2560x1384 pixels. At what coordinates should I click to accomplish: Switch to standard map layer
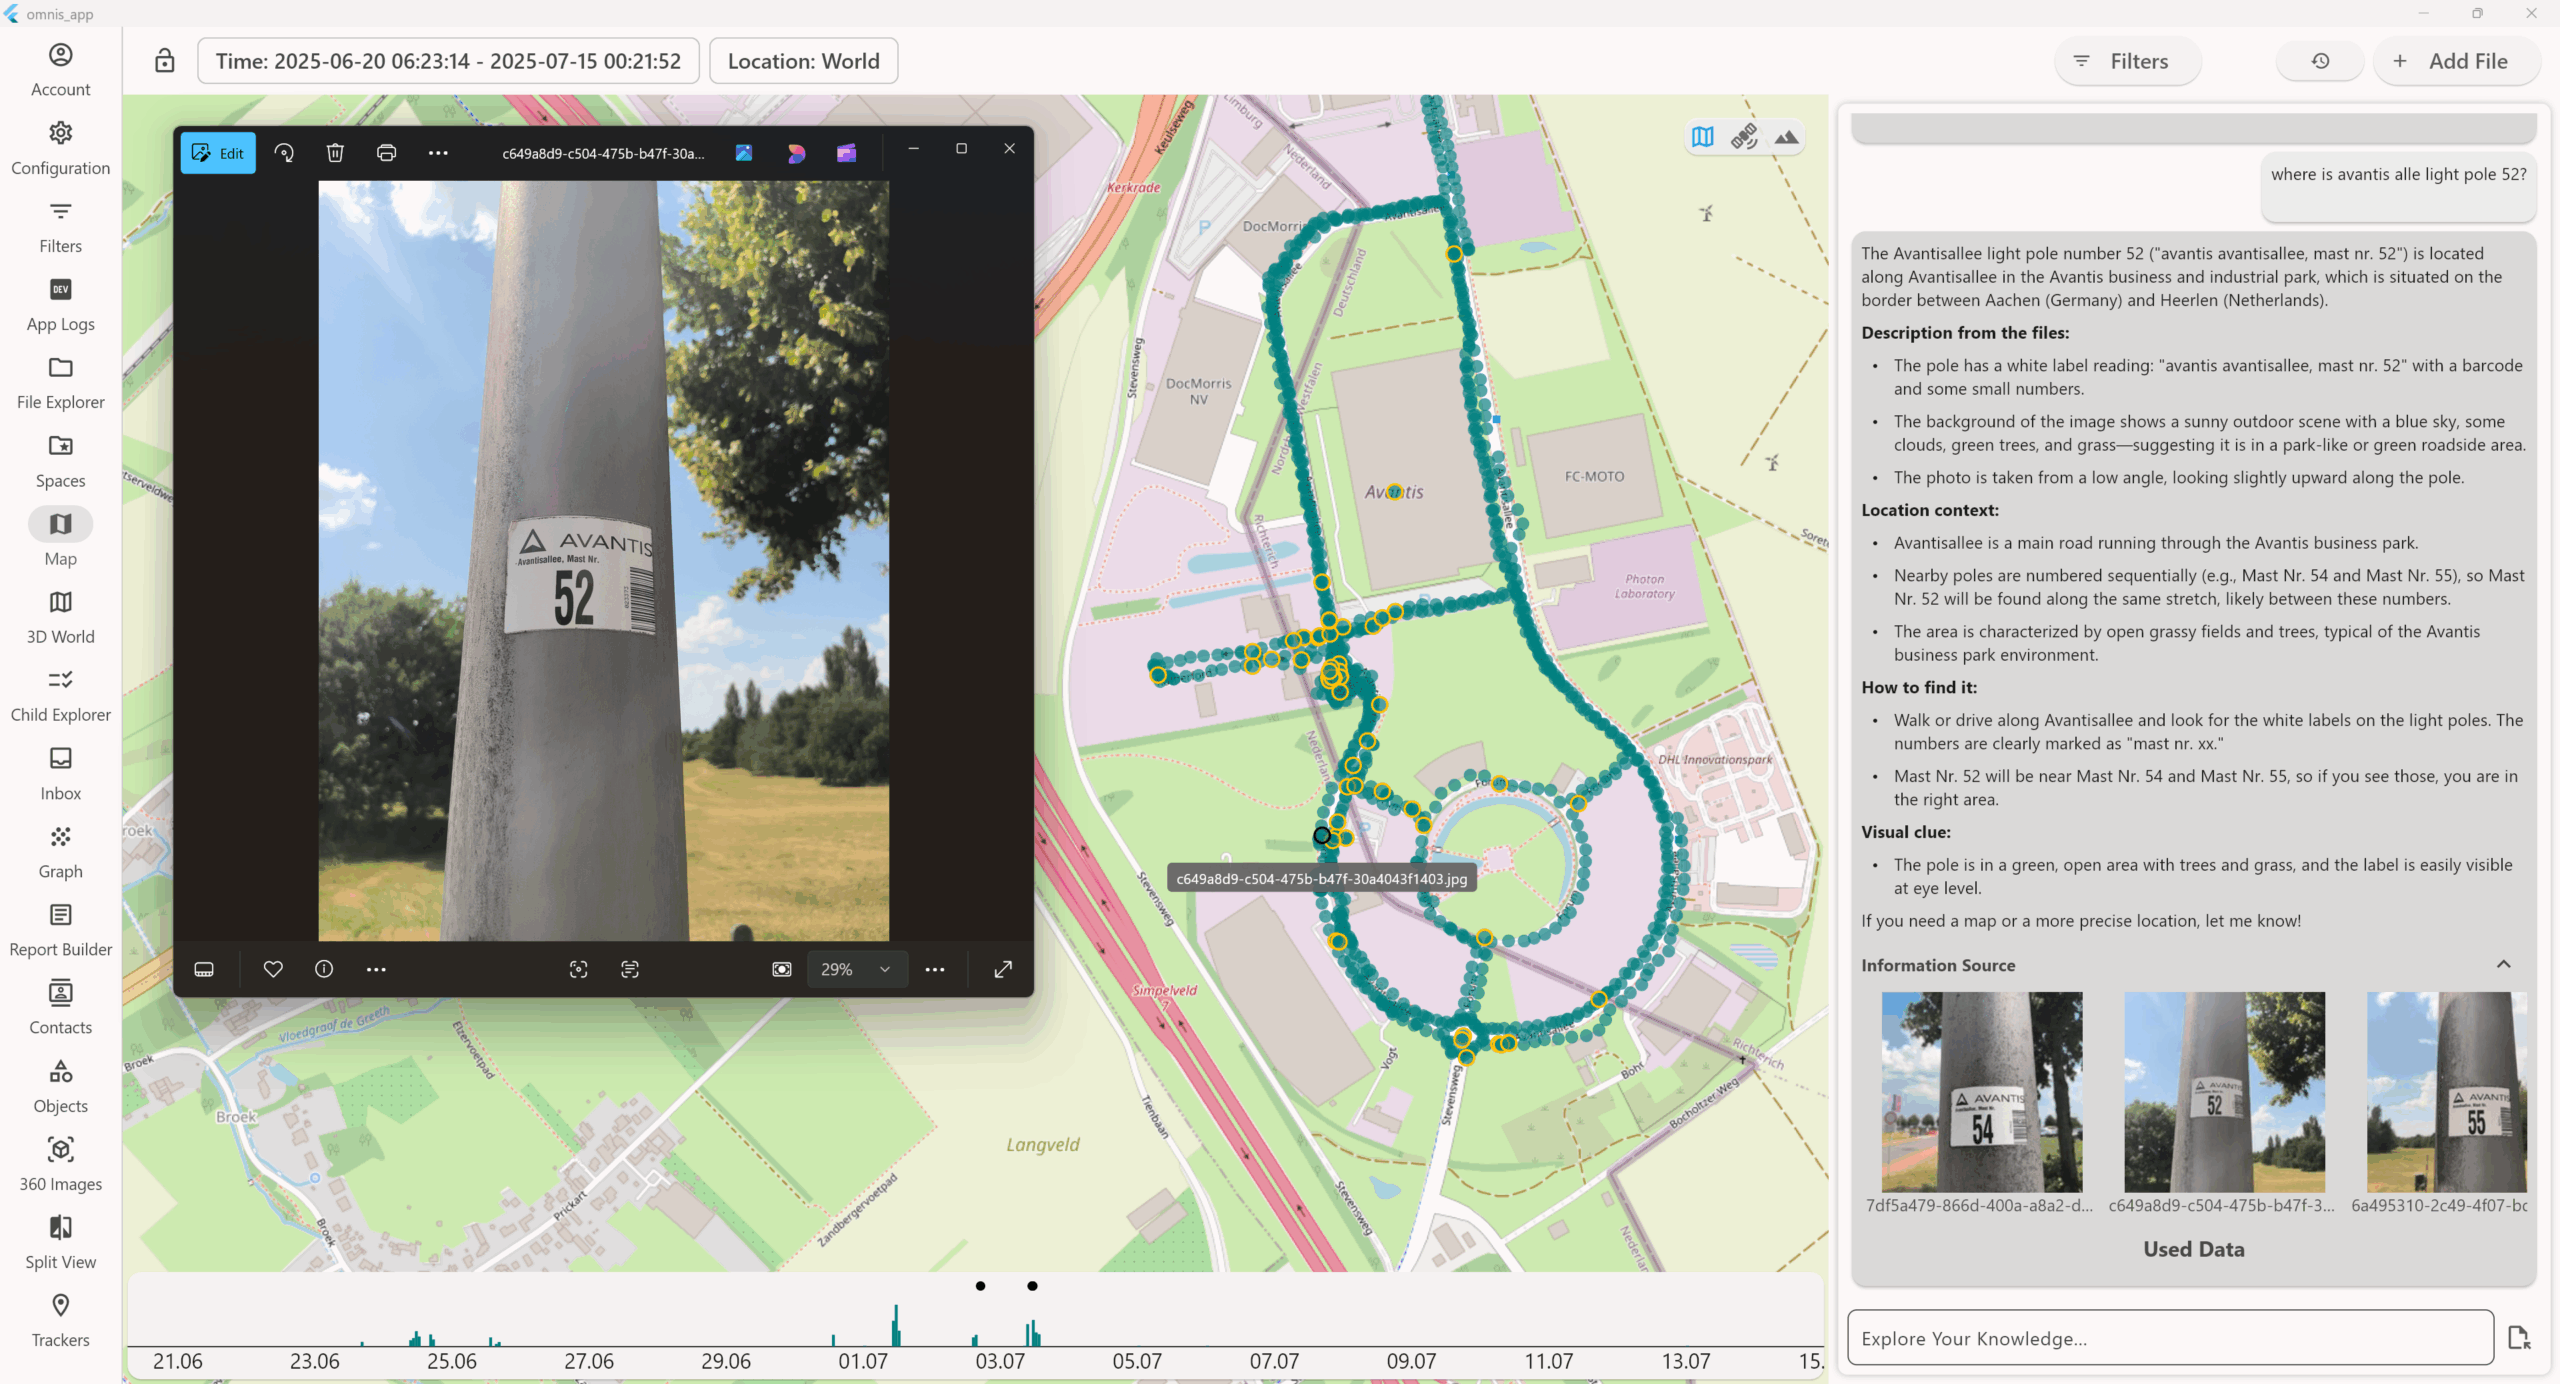[x=1702, y=137]
